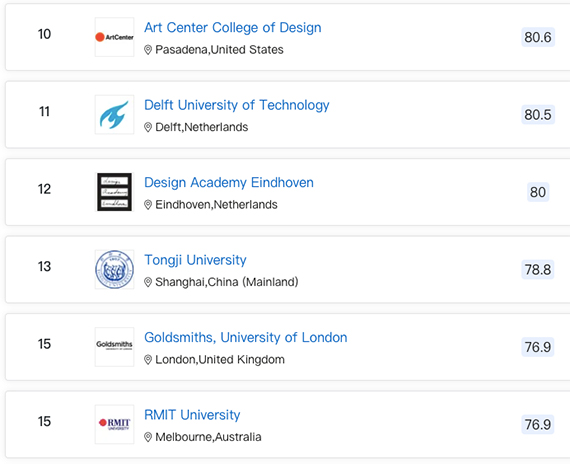Click the 80.6 score badge
Image resolution: width=570 pixels, height=464 pixels.
click(x=538, y=37)
